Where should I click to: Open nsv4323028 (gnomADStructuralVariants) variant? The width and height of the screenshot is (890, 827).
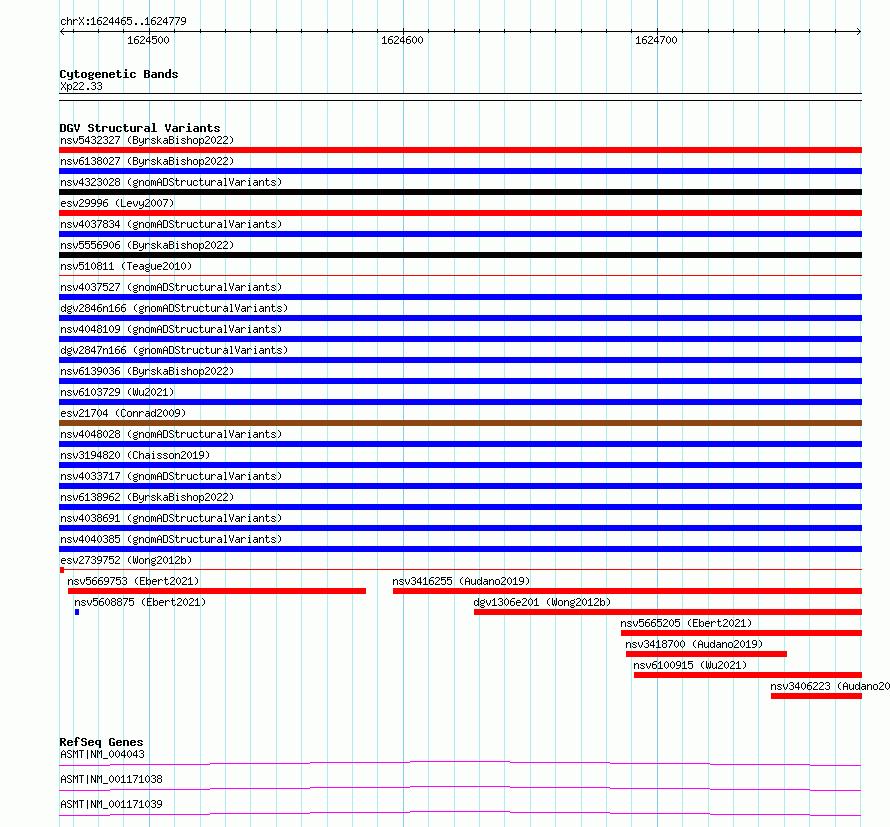(171, 182)
